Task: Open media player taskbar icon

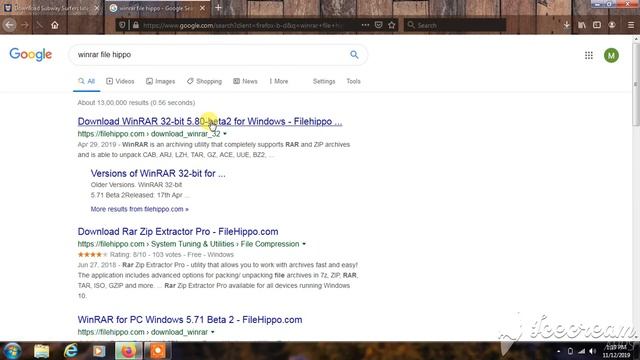Action: (x=99, y=351)
